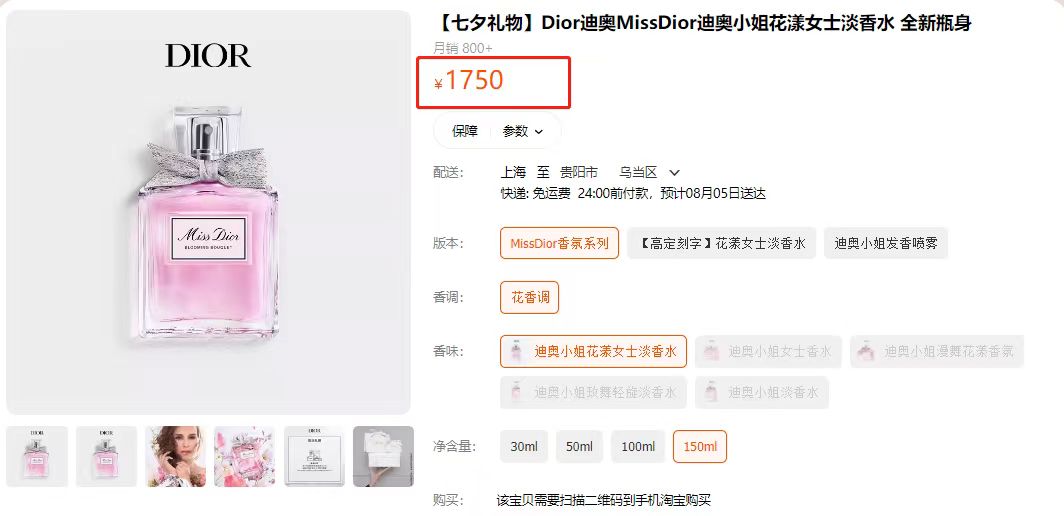Select the MissDior香氛系列 version
This screenshot has height=516, width=1064.
click(x=559, y=243)
